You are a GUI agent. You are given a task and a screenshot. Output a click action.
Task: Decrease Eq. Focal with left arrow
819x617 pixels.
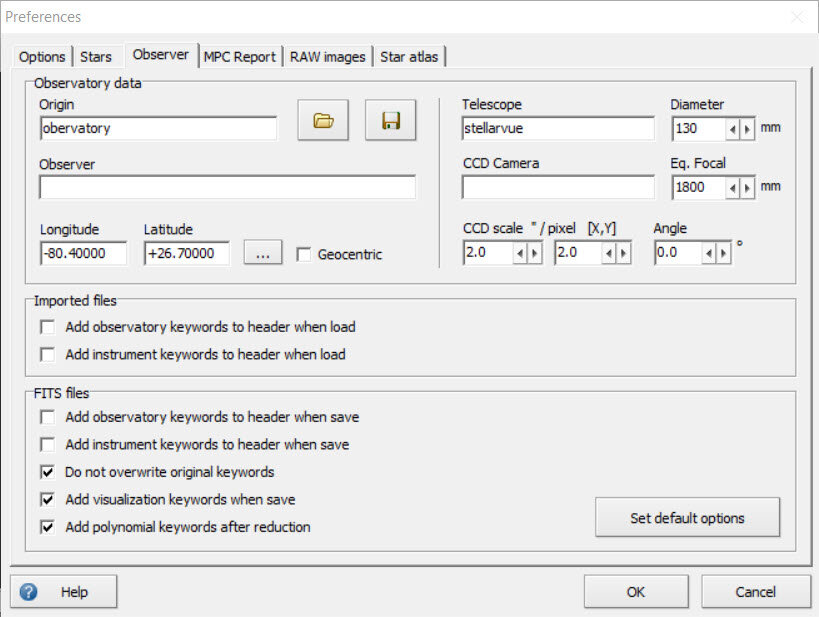(733, 188)
